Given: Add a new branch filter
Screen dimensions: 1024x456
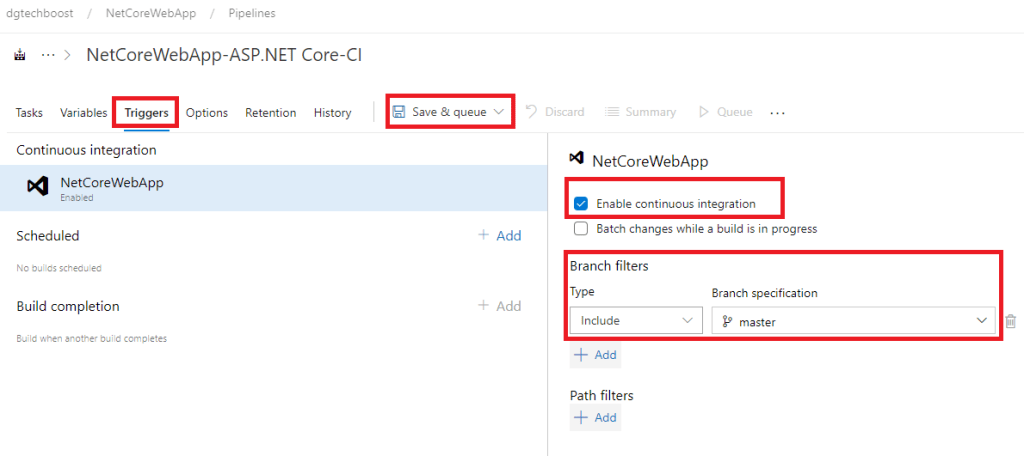Looking at the screenshot, I should pos(595,355).
